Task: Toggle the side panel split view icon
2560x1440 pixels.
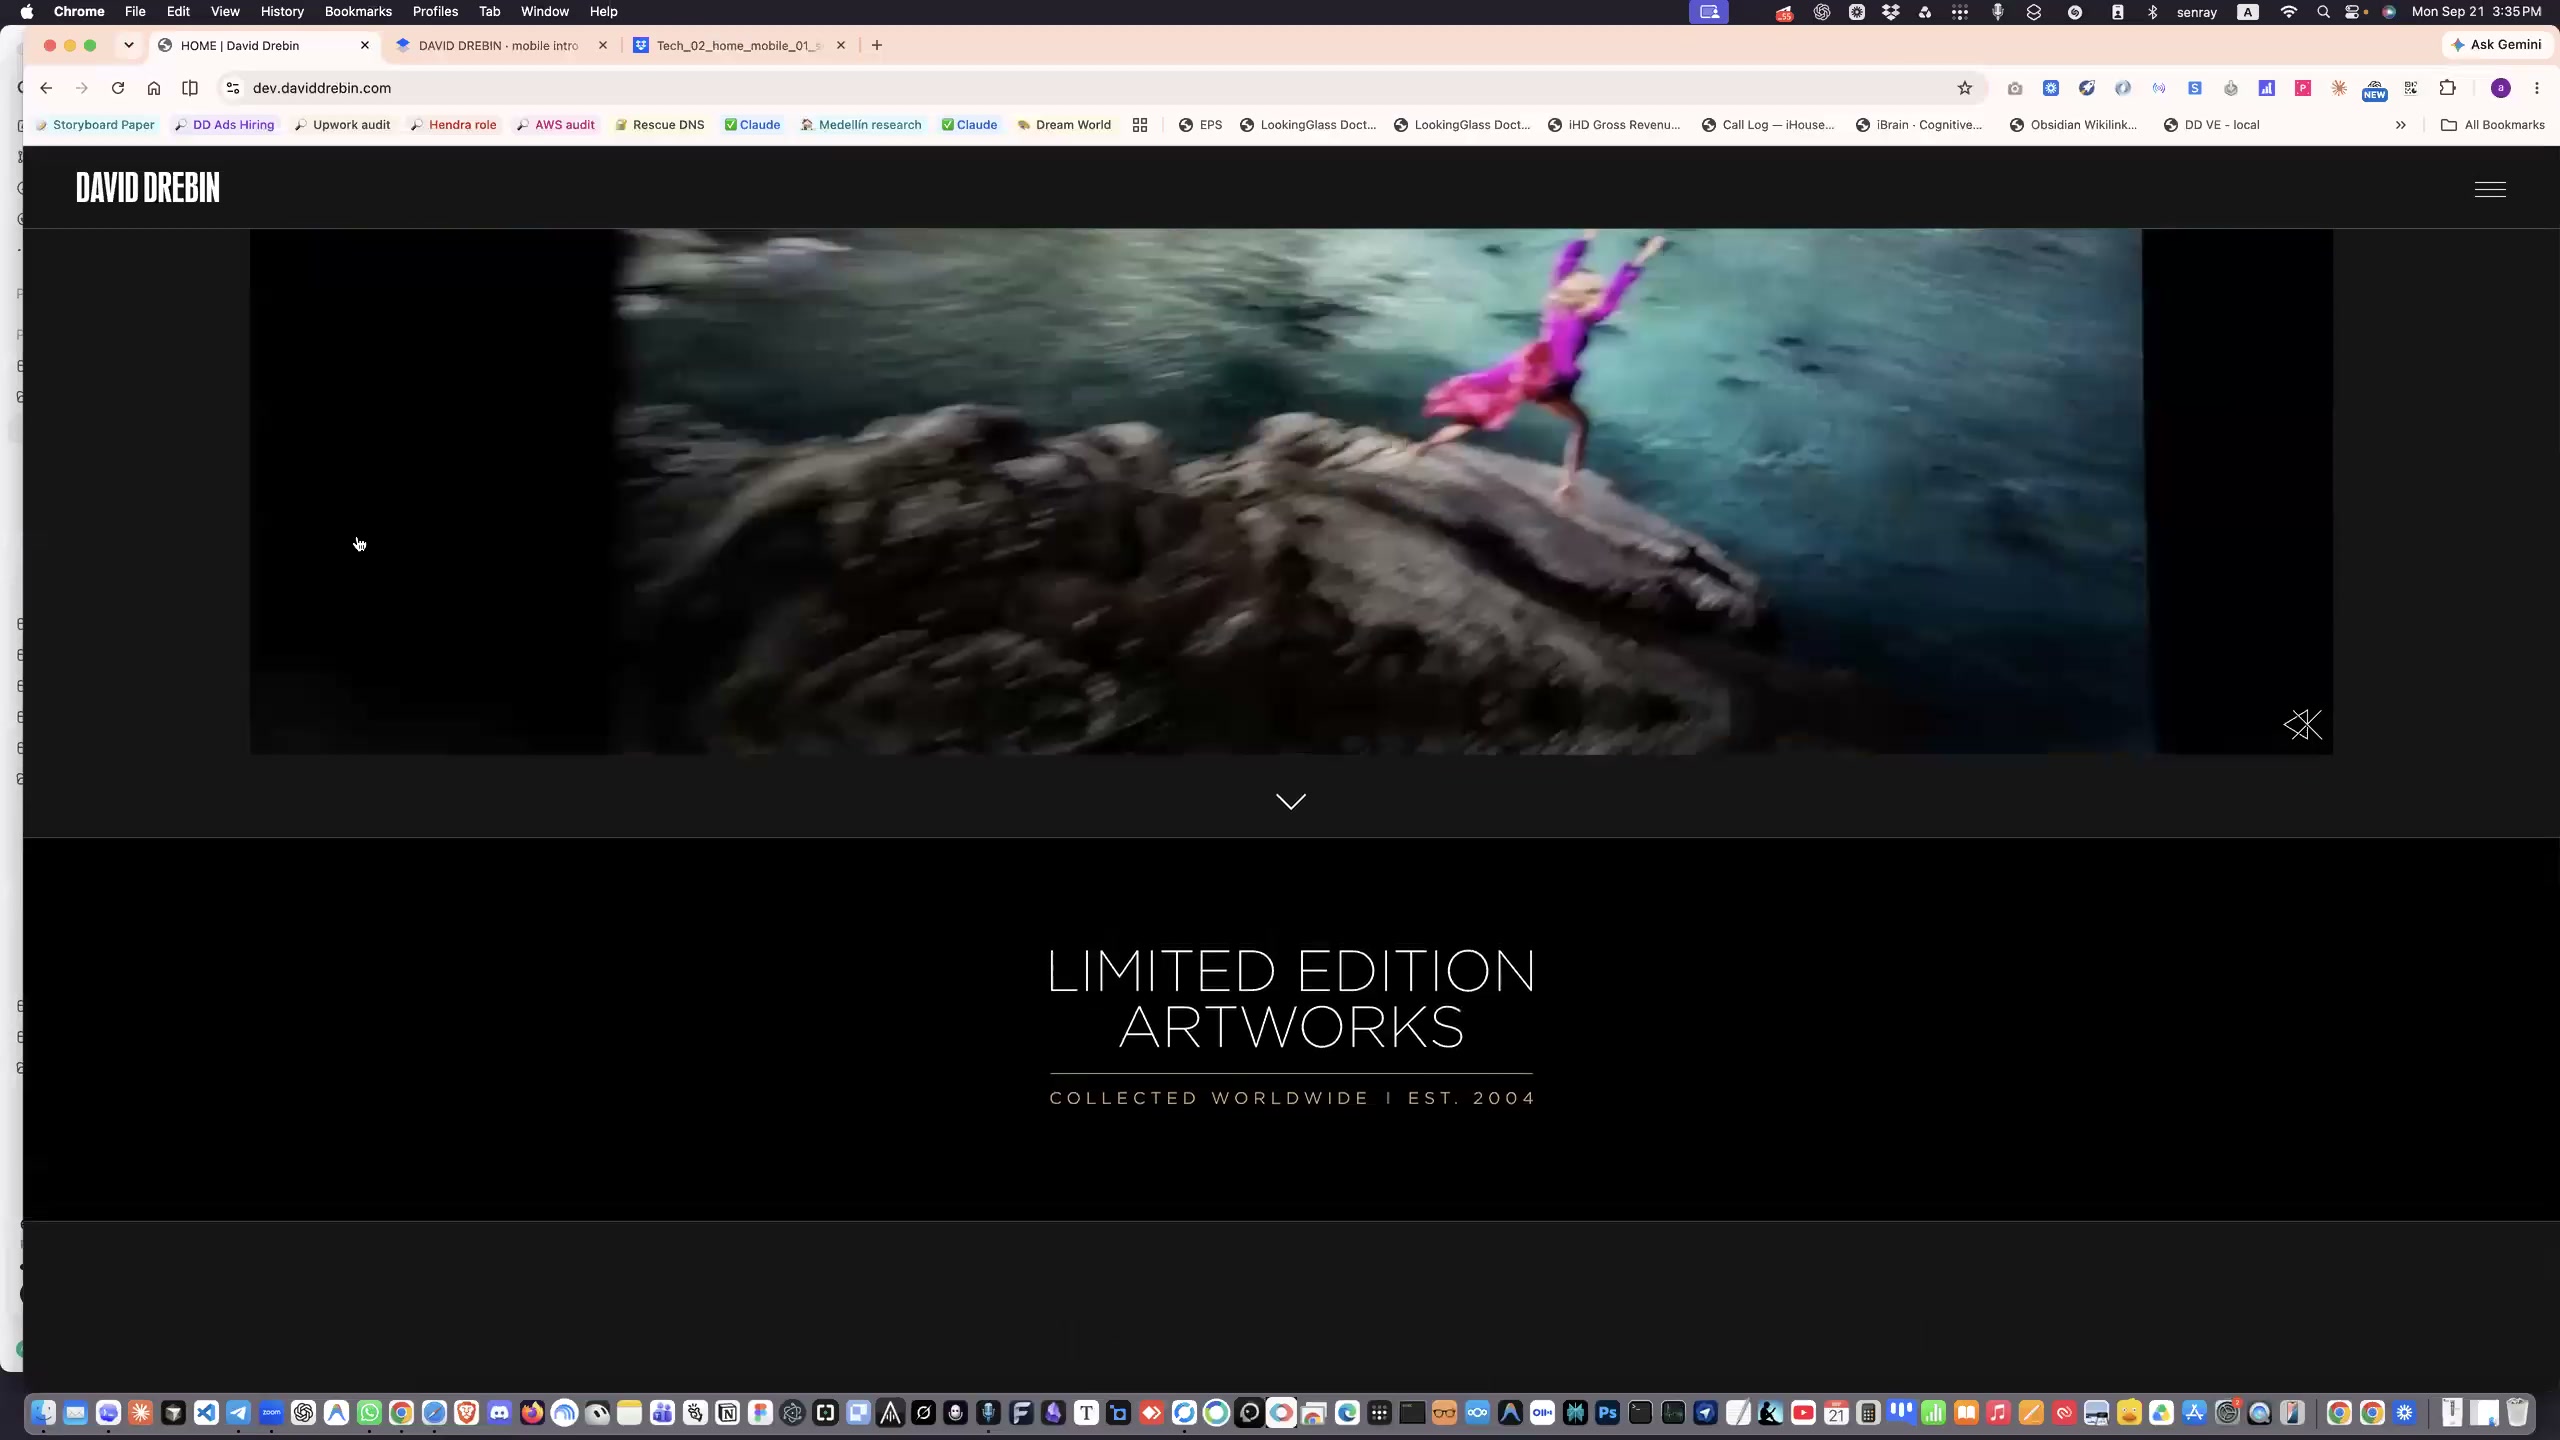Action: (x=190, y=88)
